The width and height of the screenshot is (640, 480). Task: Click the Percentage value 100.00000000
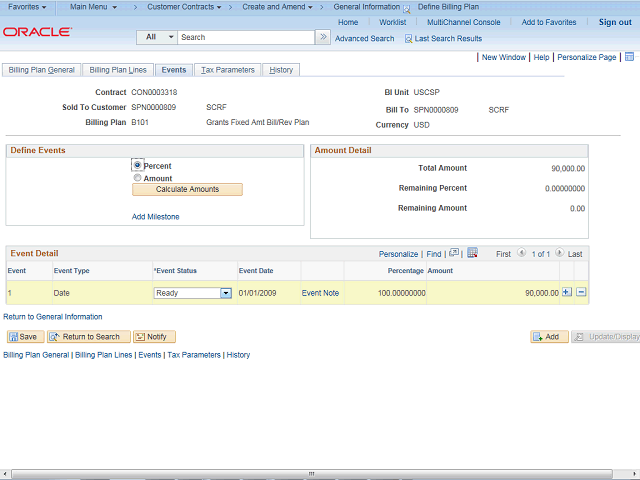click(x=402, y=293)
